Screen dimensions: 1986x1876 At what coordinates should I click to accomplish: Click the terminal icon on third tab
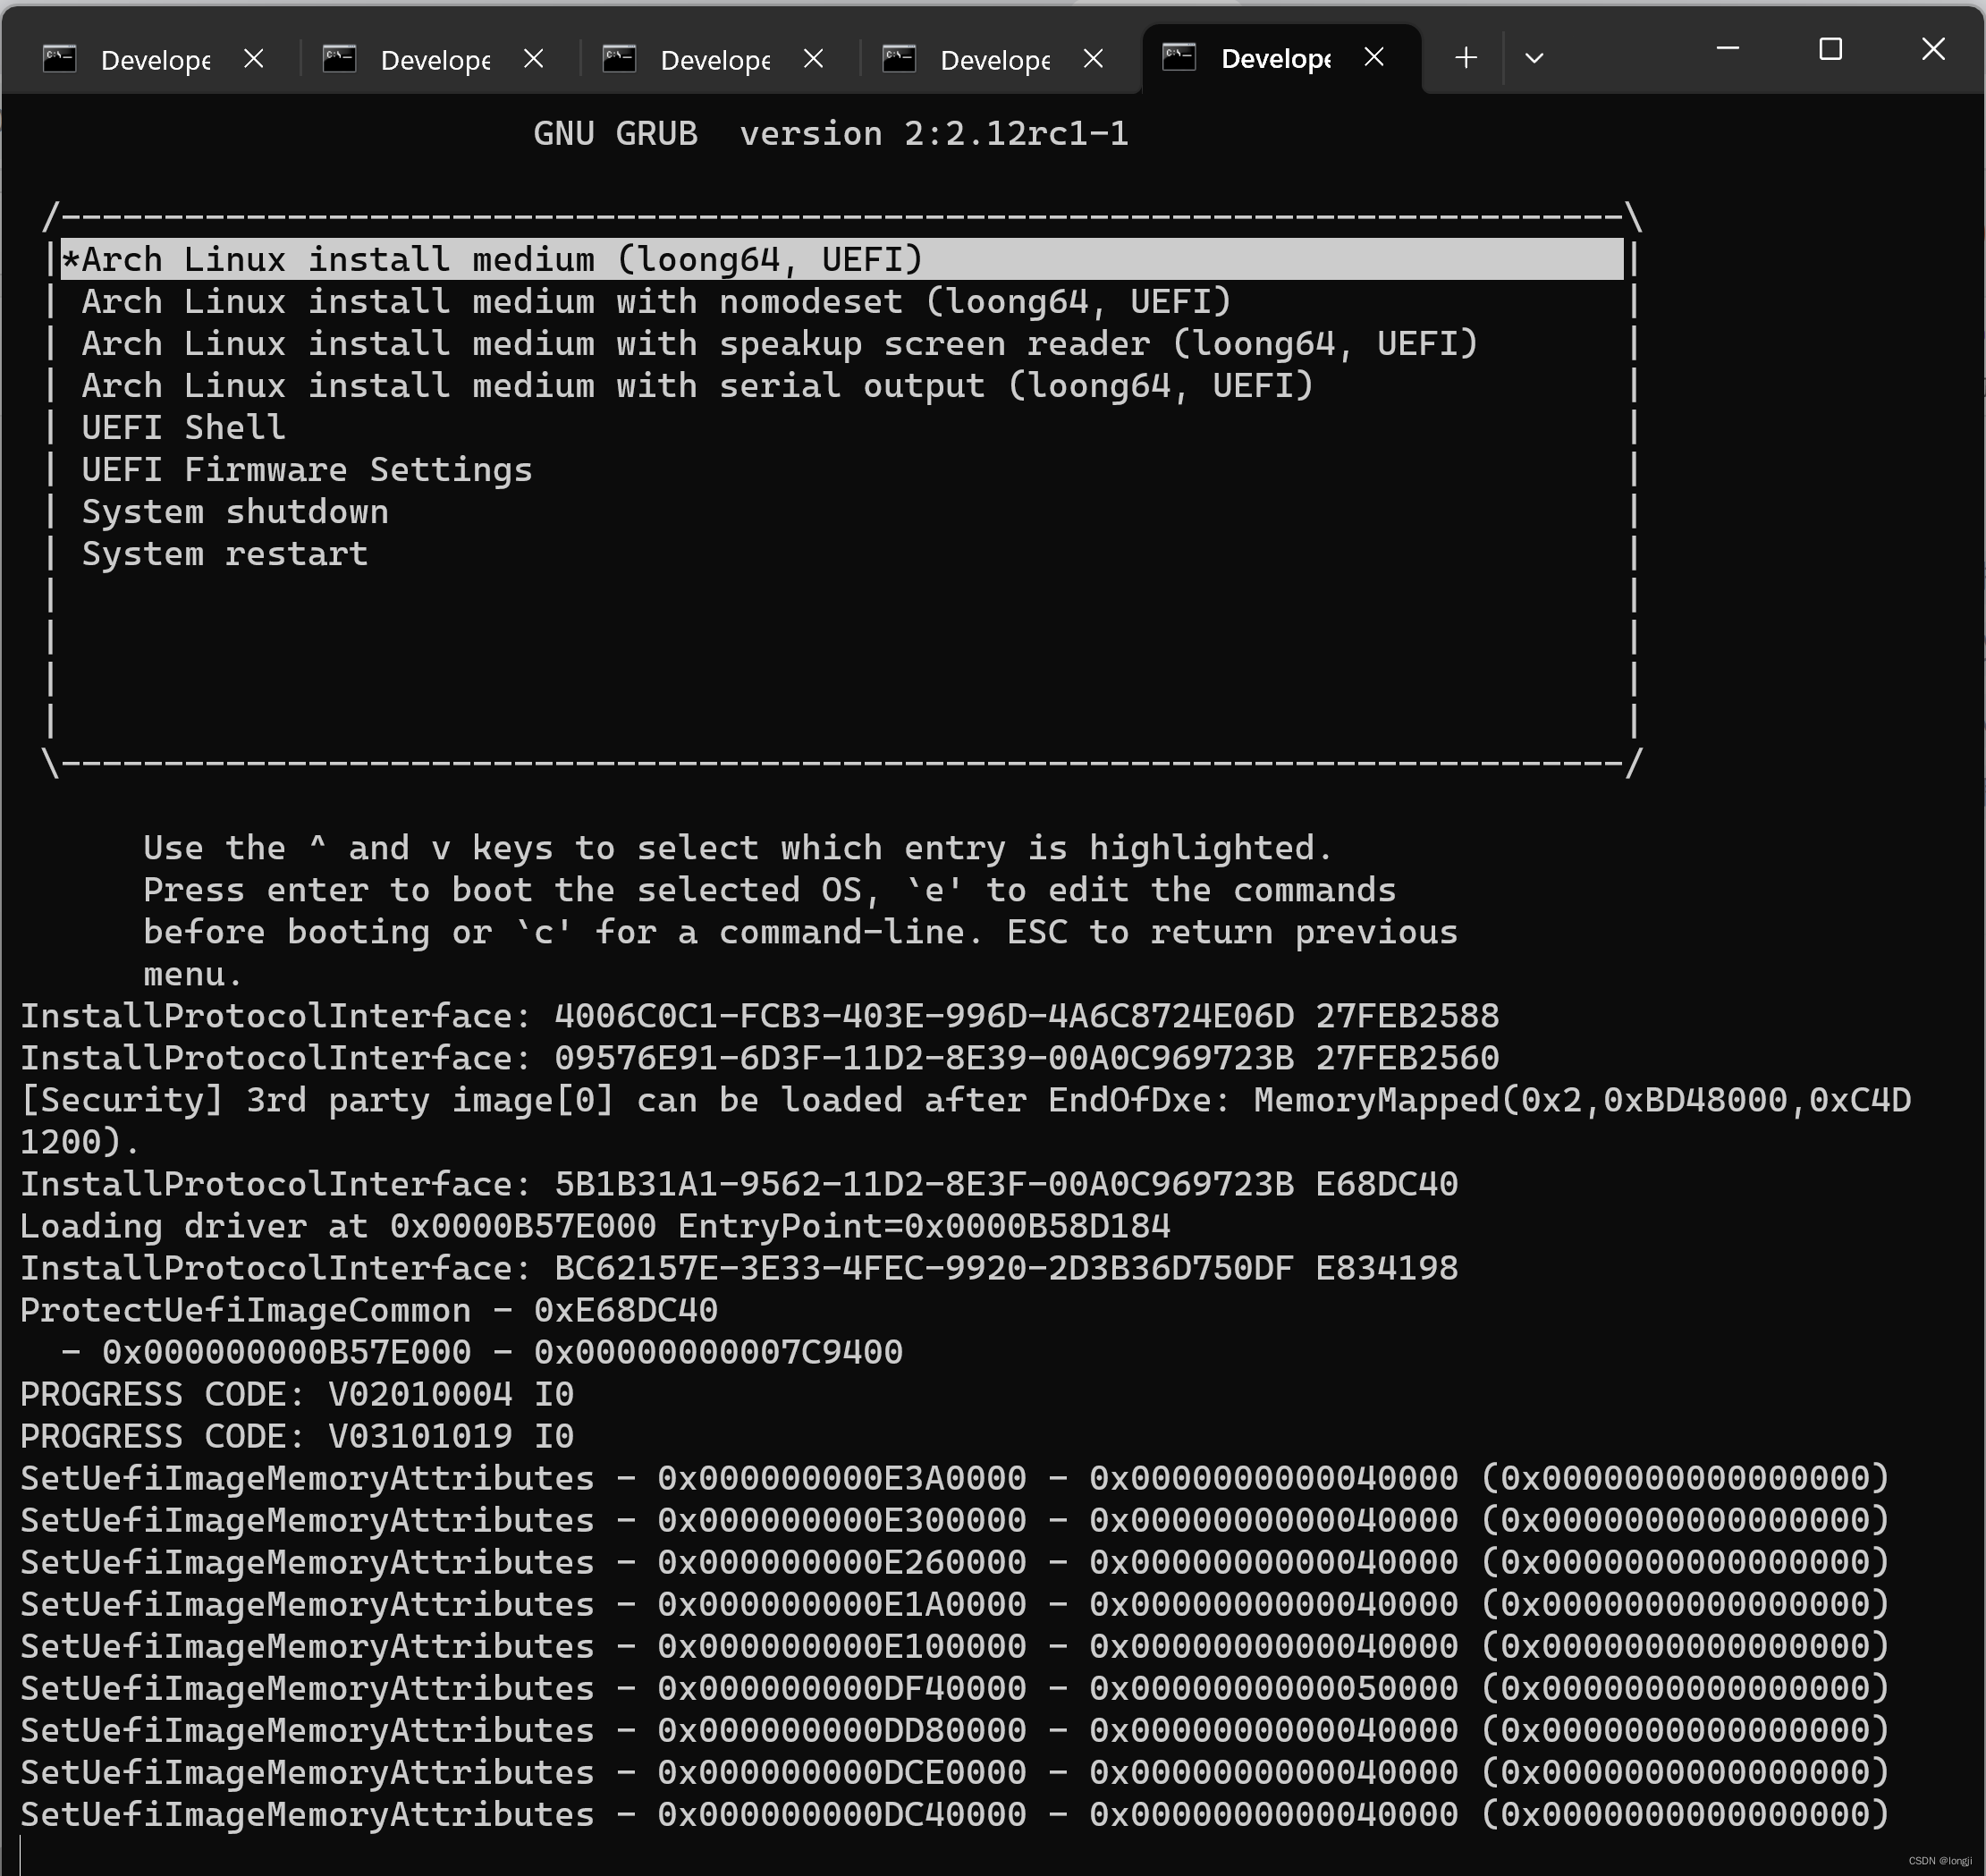coord(620,59)
